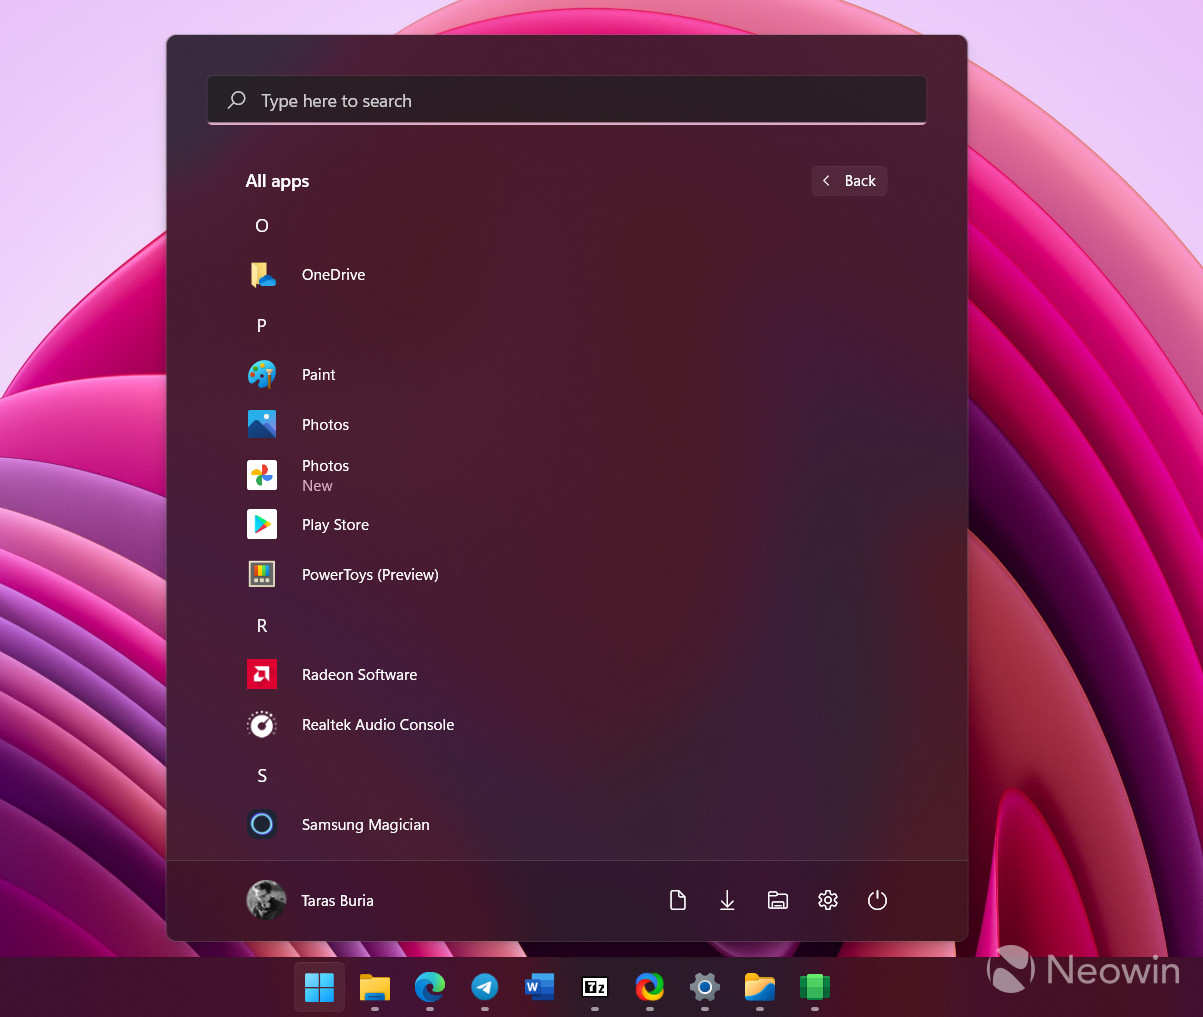Launch the Play Store
The width and height of the screenshot is (1203, 1017).
[x=334, y=524]
